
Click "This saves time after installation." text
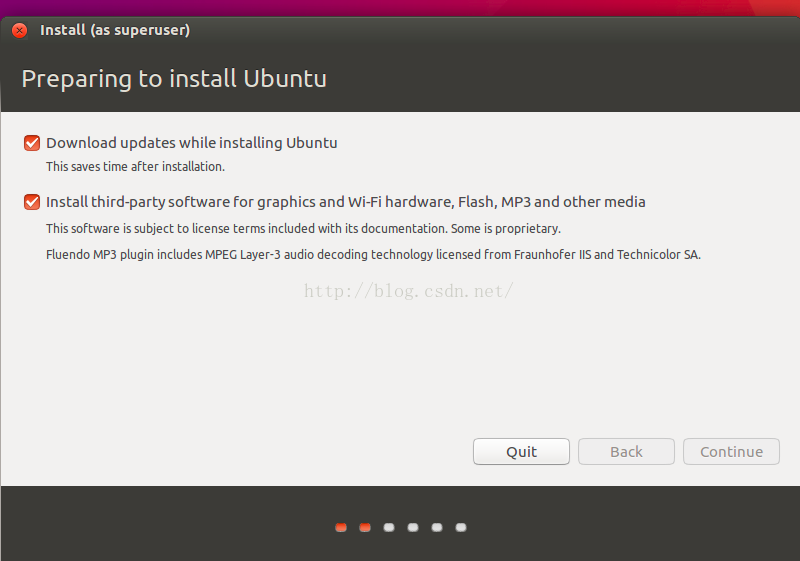(x=135, y=167)
